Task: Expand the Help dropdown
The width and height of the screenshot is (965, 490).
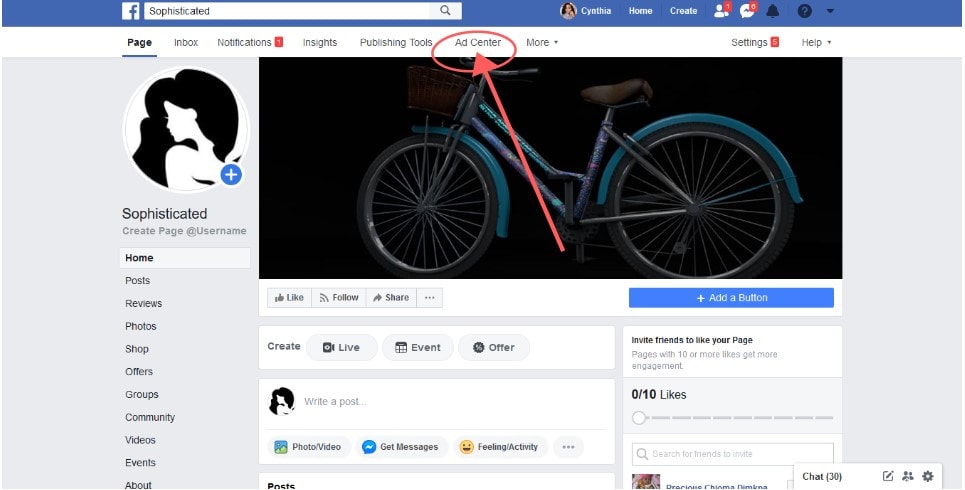Action: (816, 42)
